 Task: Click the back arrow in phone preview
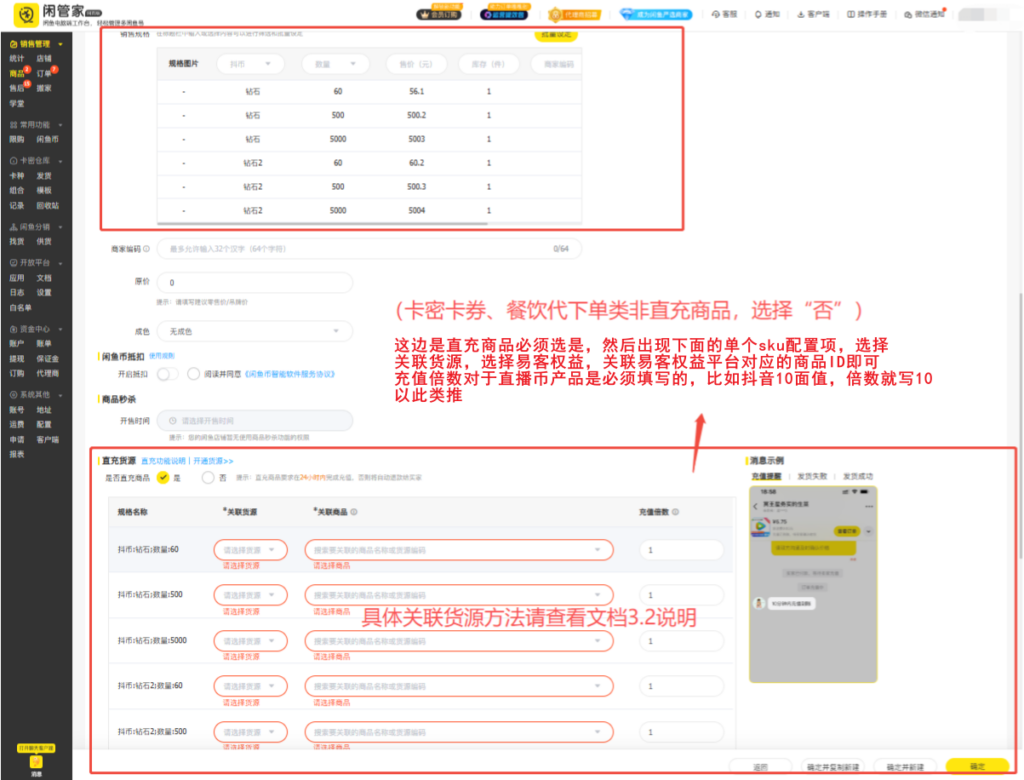[756, 506]
